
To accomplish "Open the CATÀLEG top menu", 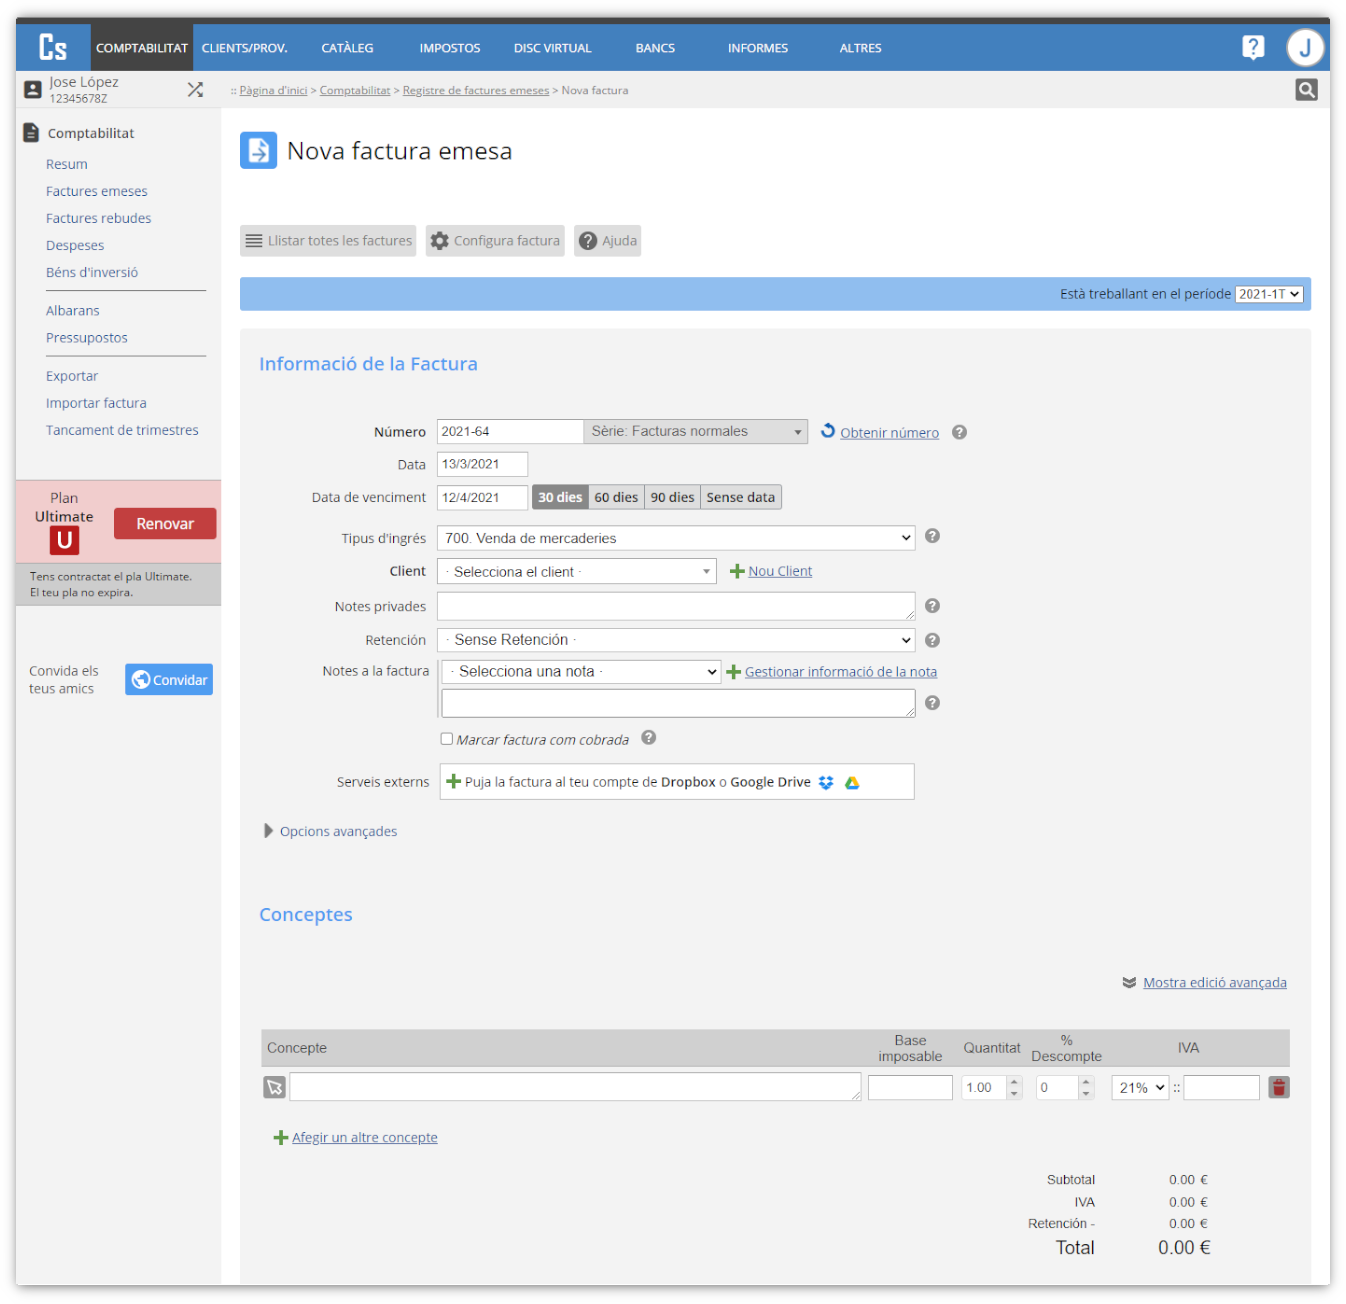I will coord(347,48).
